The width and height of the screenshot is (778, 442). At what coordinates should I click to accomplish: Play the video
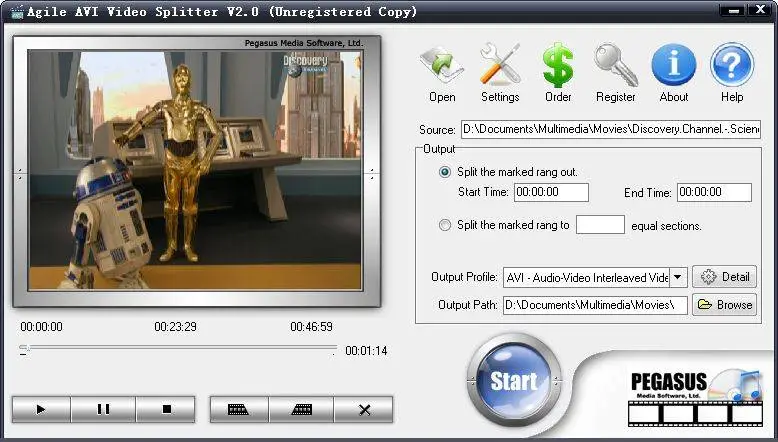[41, 409]
